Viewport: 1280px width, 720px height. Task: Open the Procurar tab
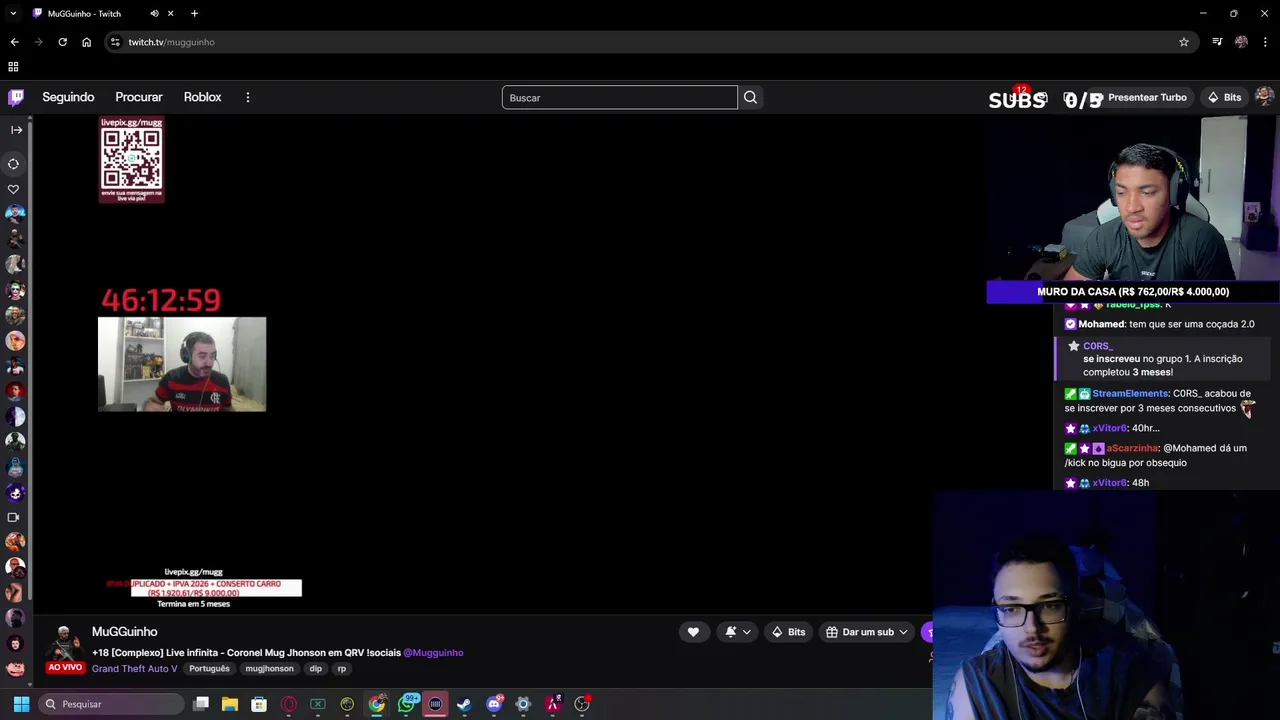pos(139,97)
